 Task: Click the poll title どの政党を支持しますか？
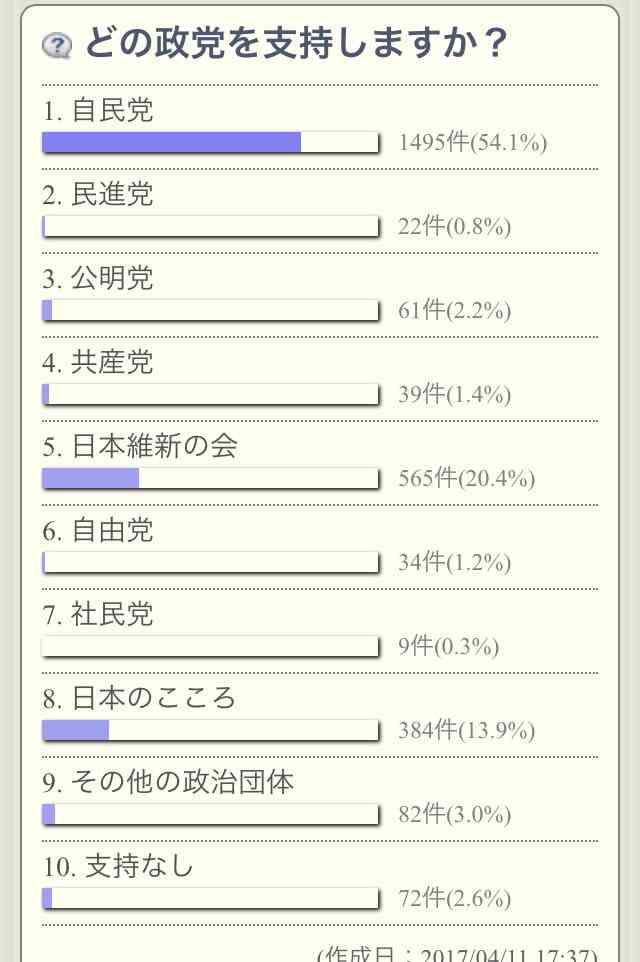pyautogui.click(x=296, y=44)
